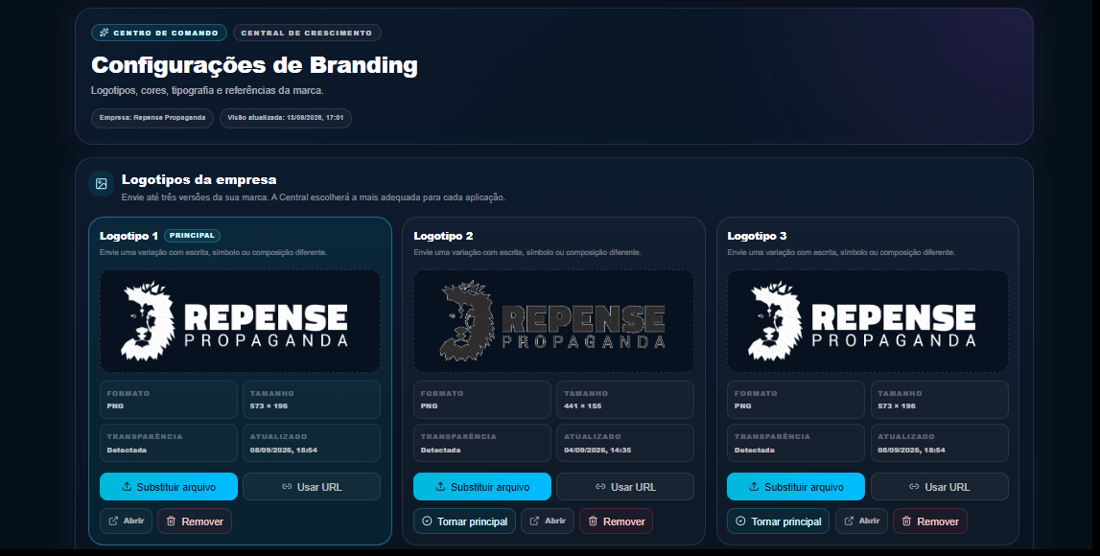Click the PRINCIPAL badge on Logotipo 1
The height and width of the screenshot is (556, 1100).
click(192, 236)
